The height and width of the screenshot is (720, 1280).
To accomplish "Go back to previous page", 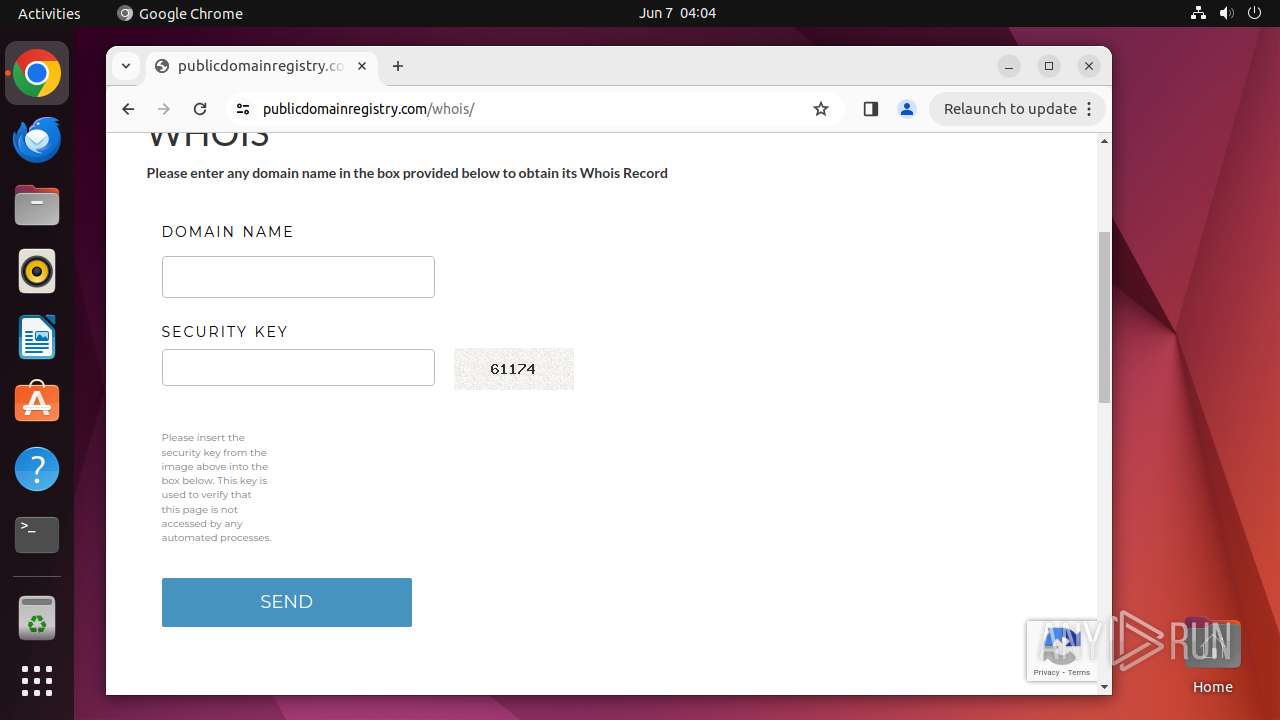I will pyautogui.click(x=128, y=109).
